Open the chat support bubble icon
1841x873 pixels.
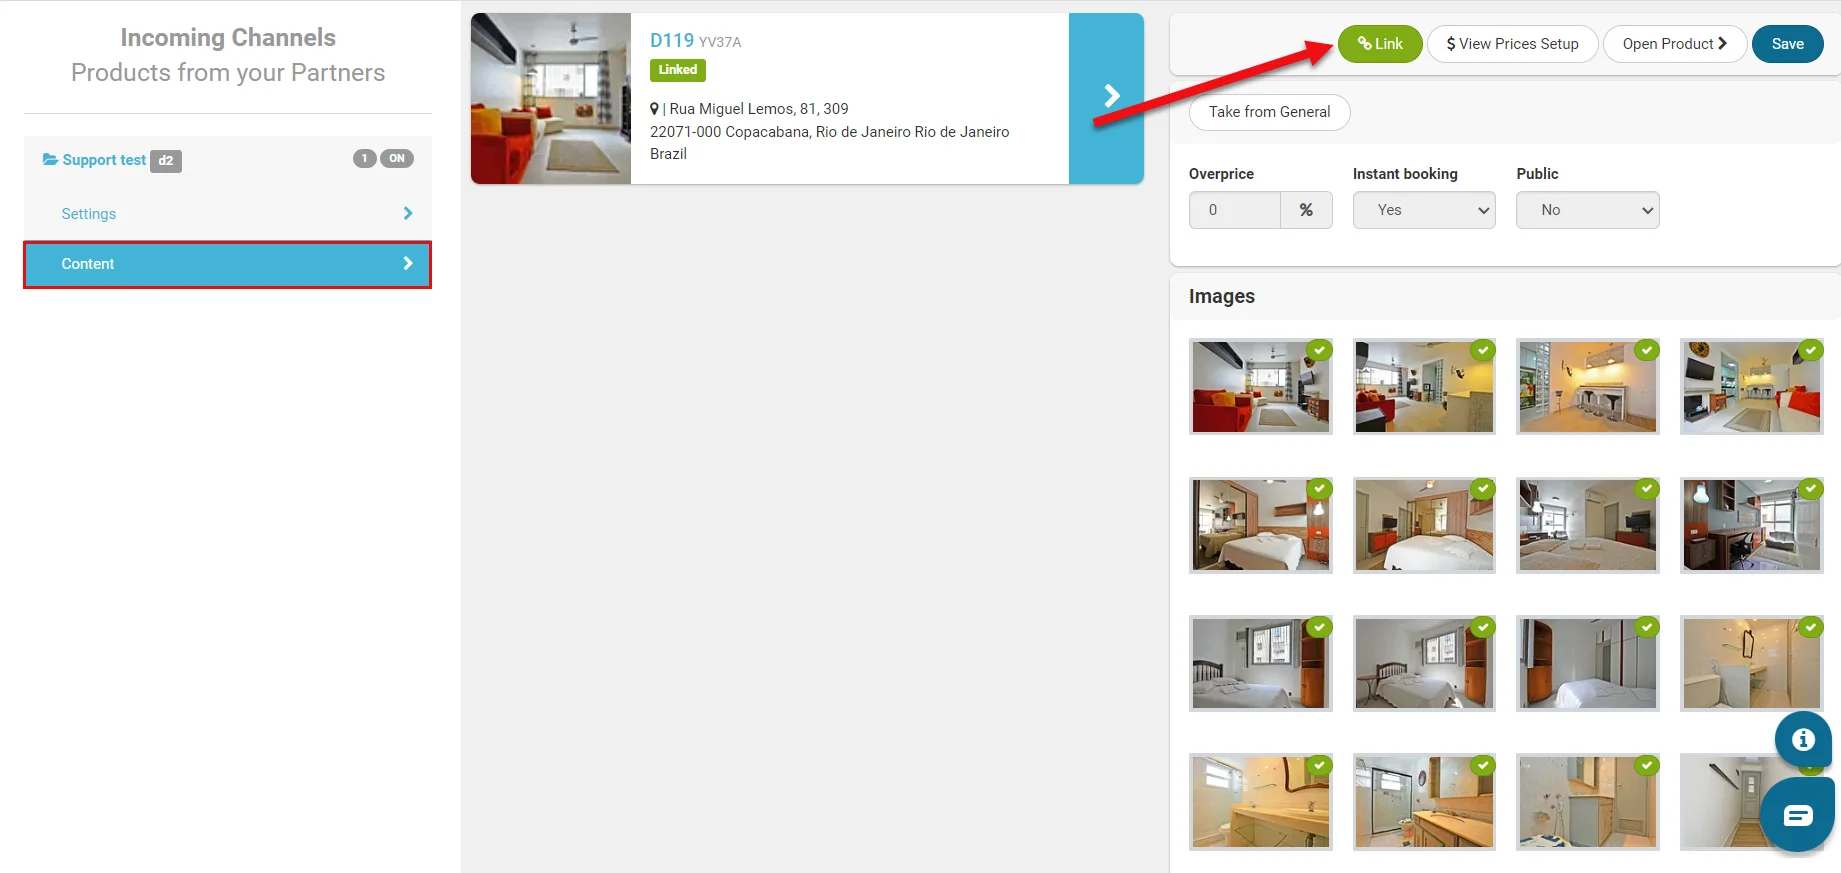click(x=1797, y=815)
